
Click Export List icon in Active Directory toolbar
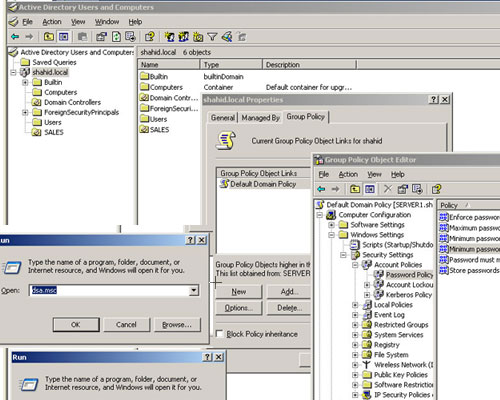click(130, 37)
